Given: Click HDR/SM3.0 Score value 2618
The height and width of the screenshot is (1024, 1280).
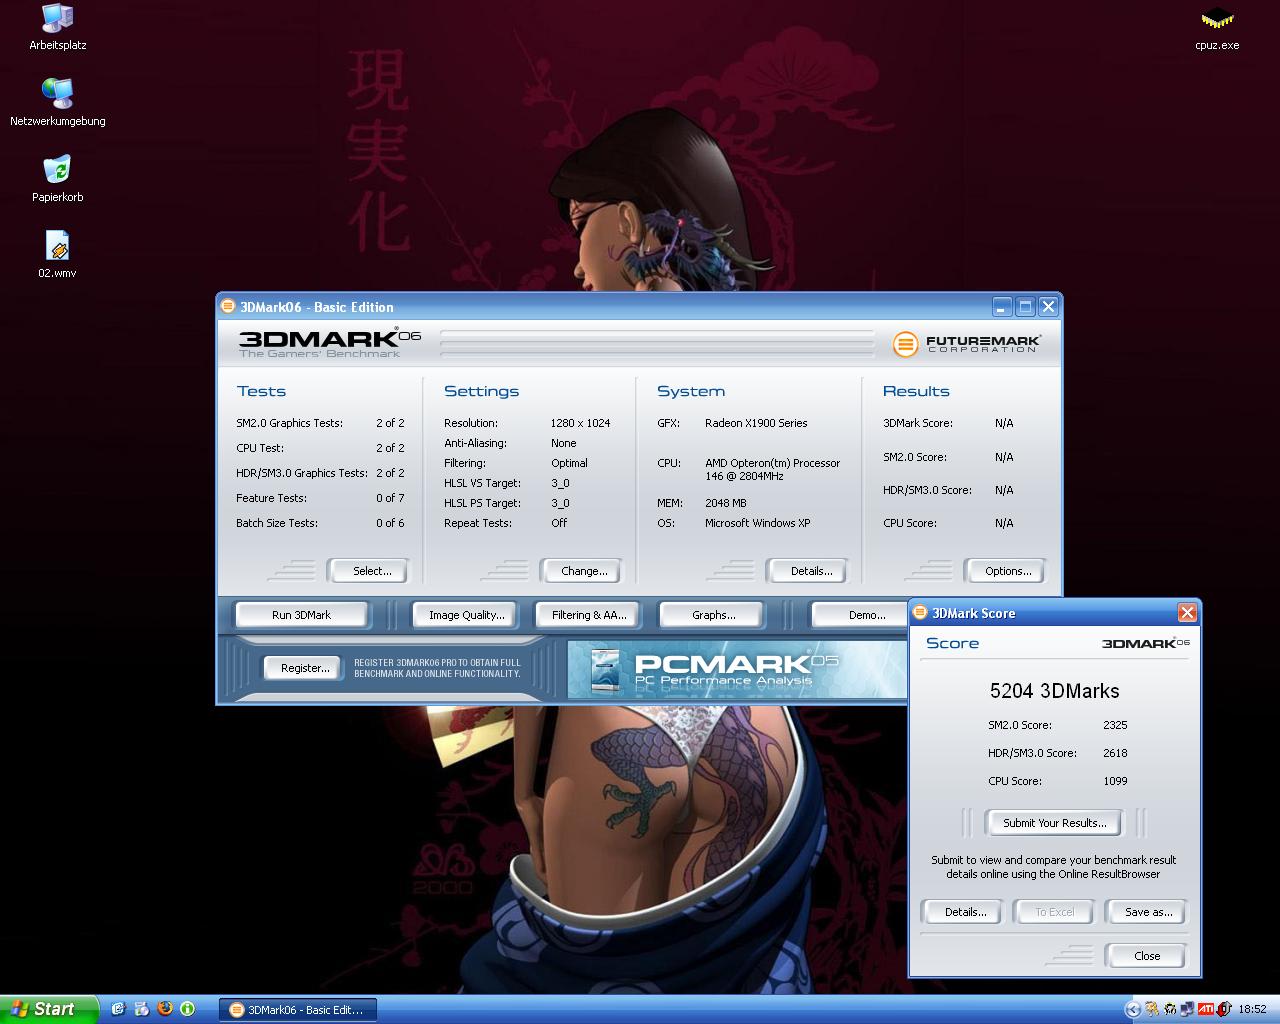Looking at the screenshot, I should pos(1115,753).
